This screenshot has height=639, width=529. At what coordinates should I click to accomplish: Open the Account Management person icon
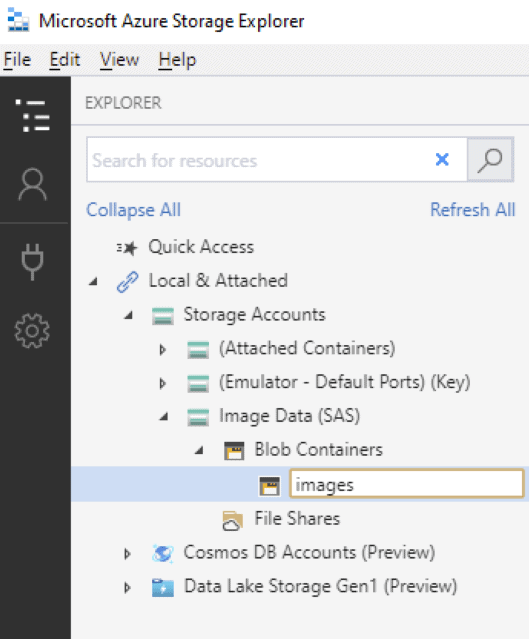(x=33, y=184)
